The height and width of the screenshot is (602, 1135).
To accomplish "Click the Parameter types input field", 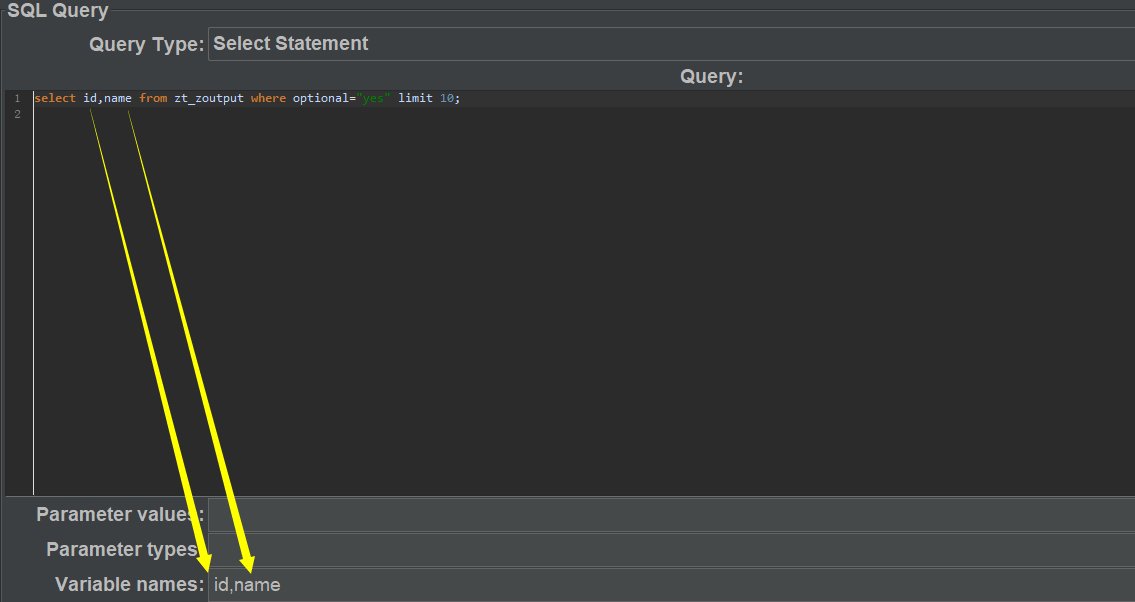I will tap(671, 550).
